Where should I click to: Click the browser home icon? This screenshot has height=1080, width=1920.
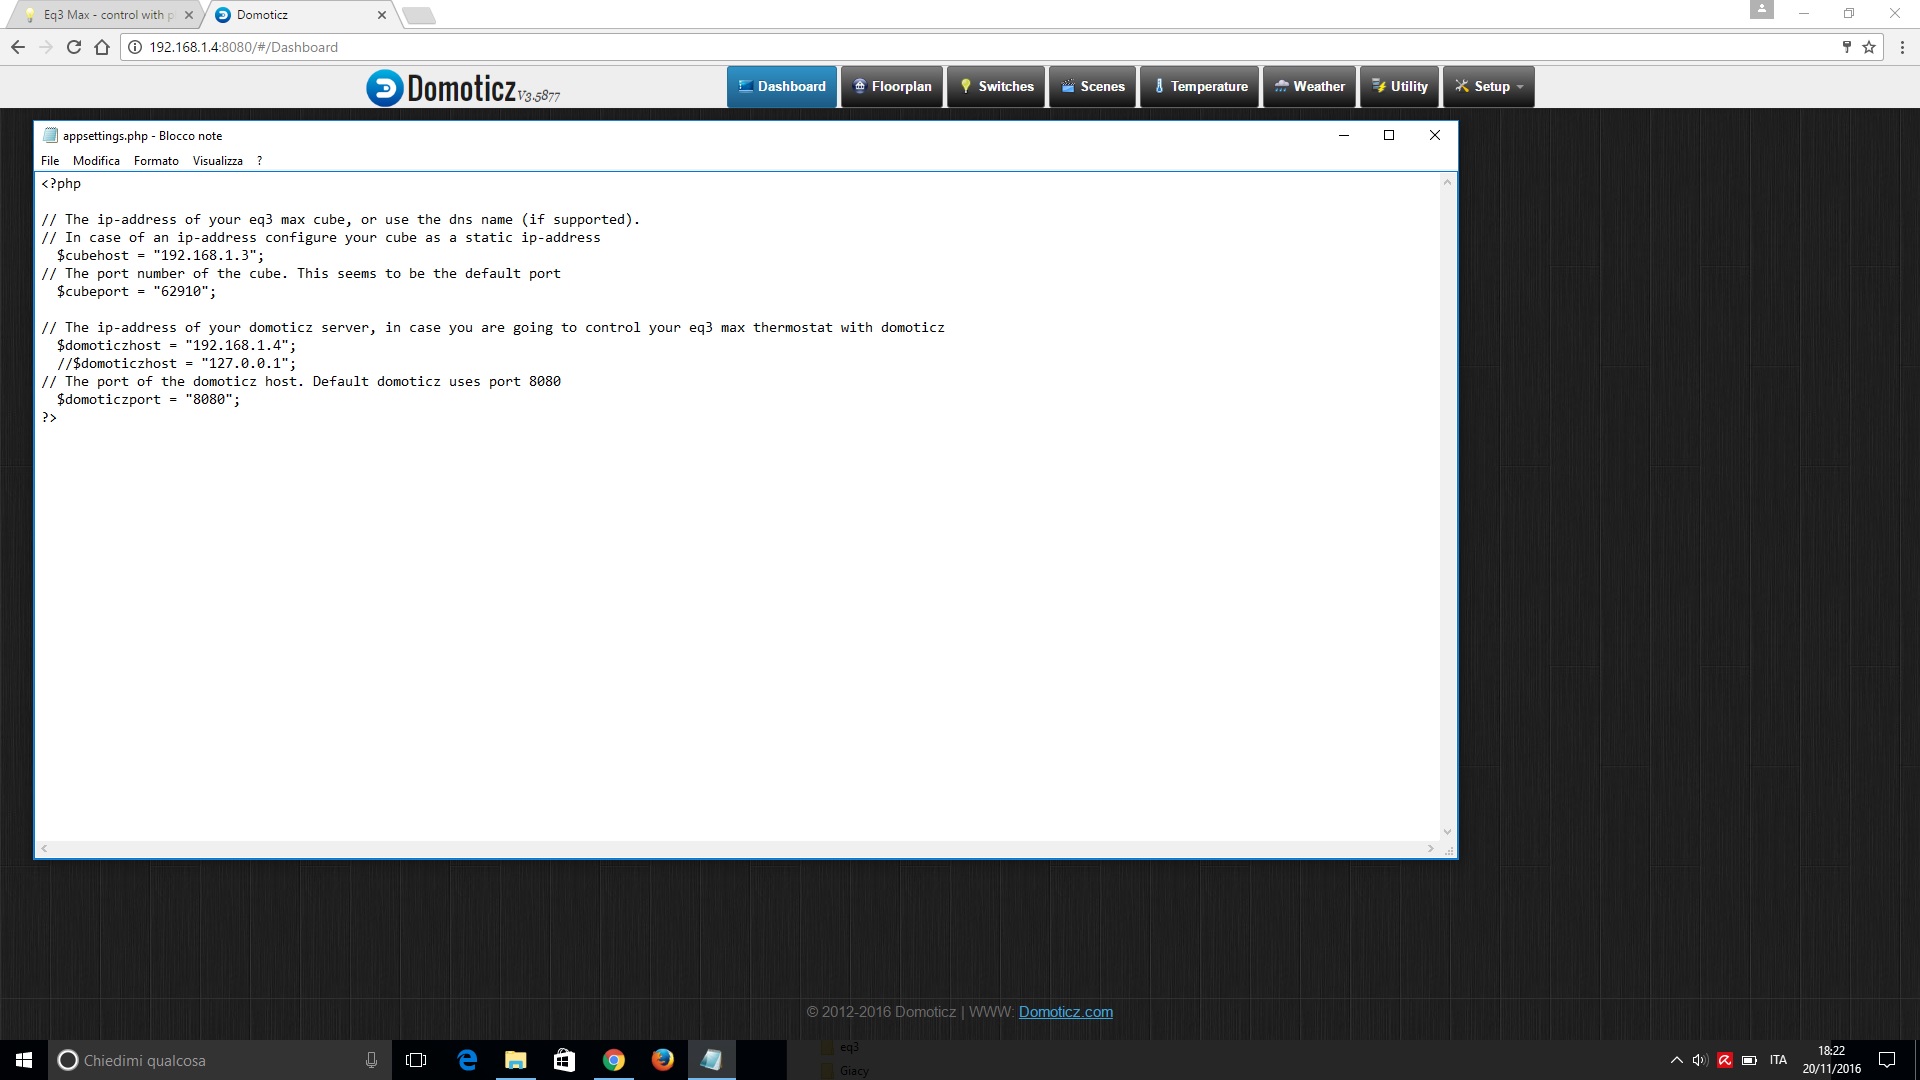pyautogui.click(x=102, y=47)
